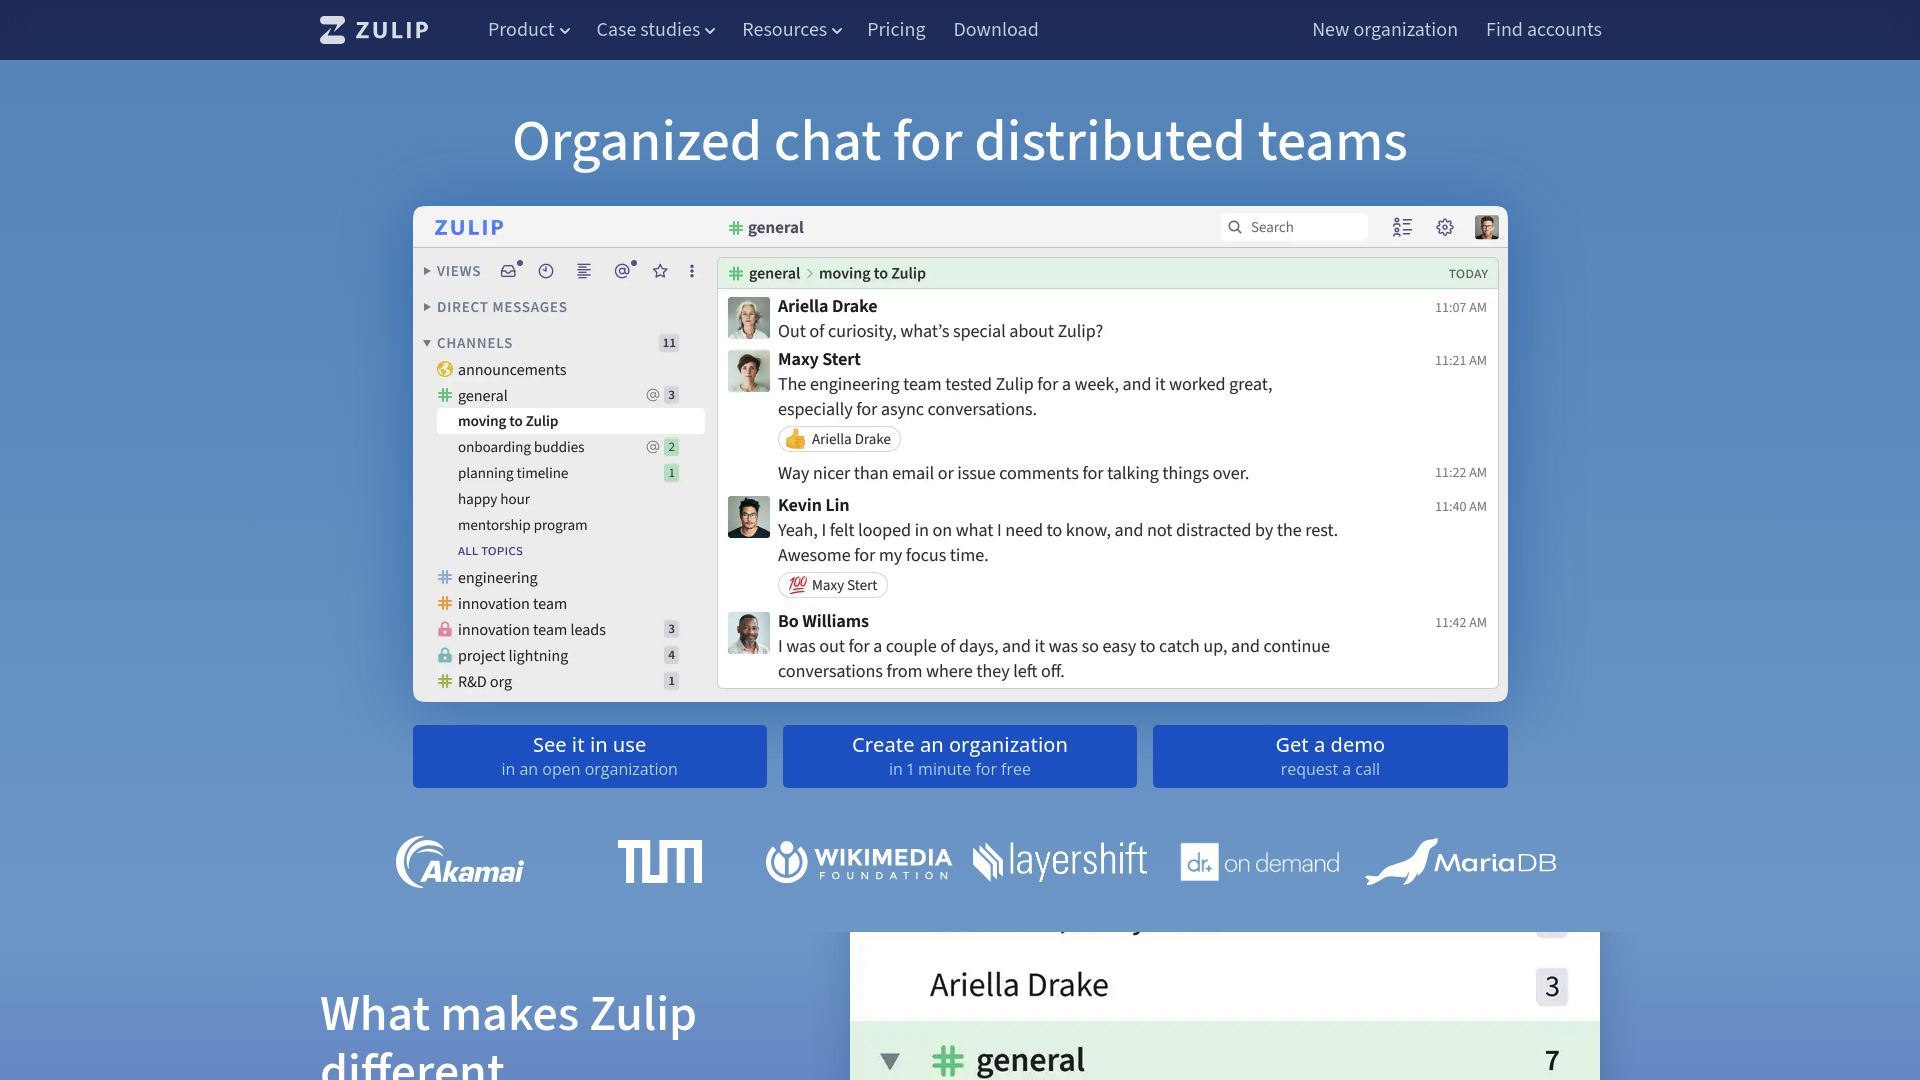
Task: Click the Layershift logo
Action: pos(1060,862)
